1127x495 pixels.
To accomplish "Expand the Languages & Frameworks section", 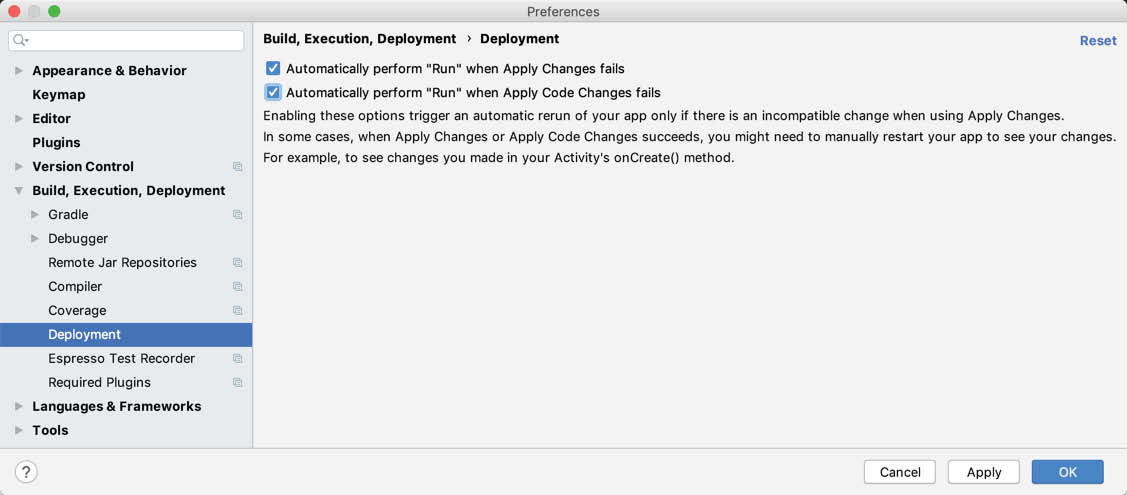I will point(19,407).
